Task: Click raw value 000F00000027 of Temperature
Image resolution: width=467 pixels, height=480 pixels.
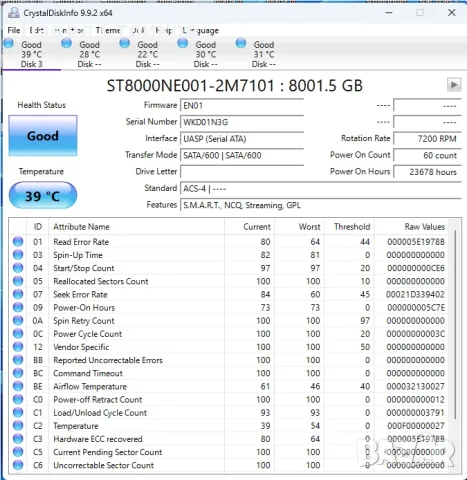Action: (x=416, y=426)
